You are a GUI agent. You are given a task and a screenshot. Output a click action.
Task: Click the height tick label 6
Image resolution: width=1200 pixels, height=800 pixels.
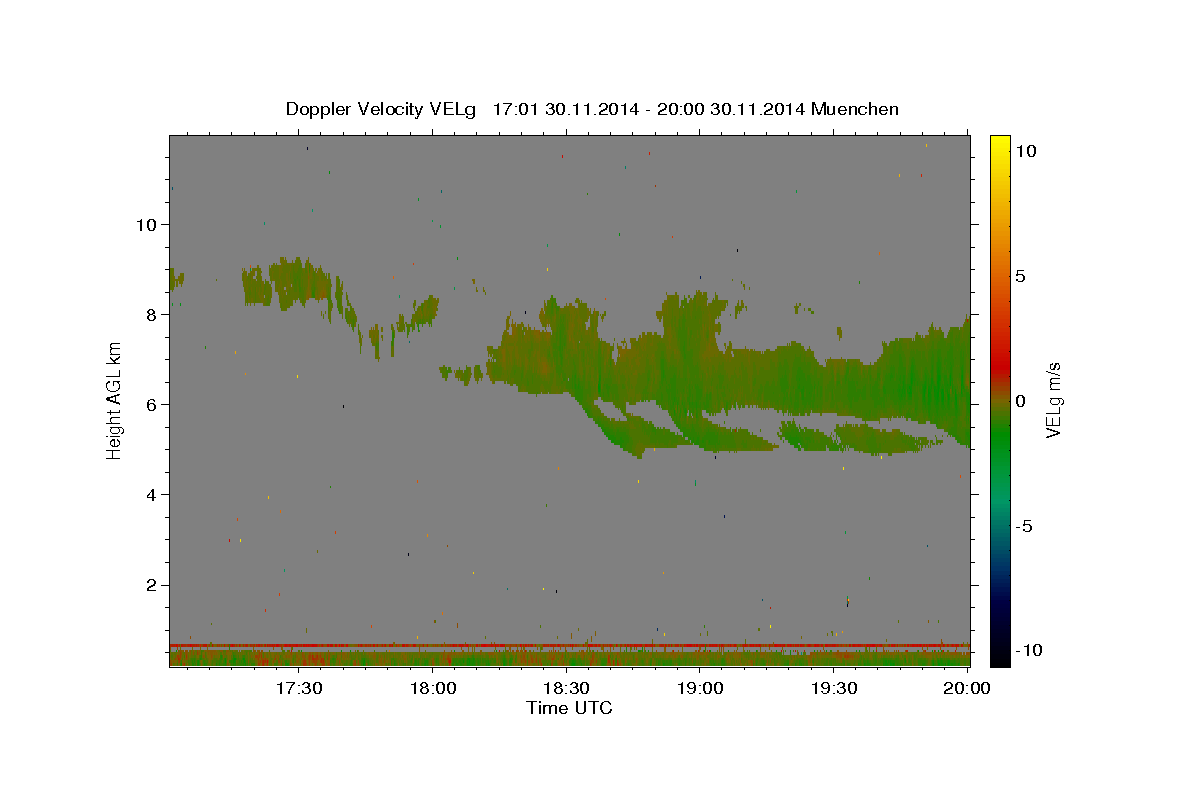(x=151, y=404)
